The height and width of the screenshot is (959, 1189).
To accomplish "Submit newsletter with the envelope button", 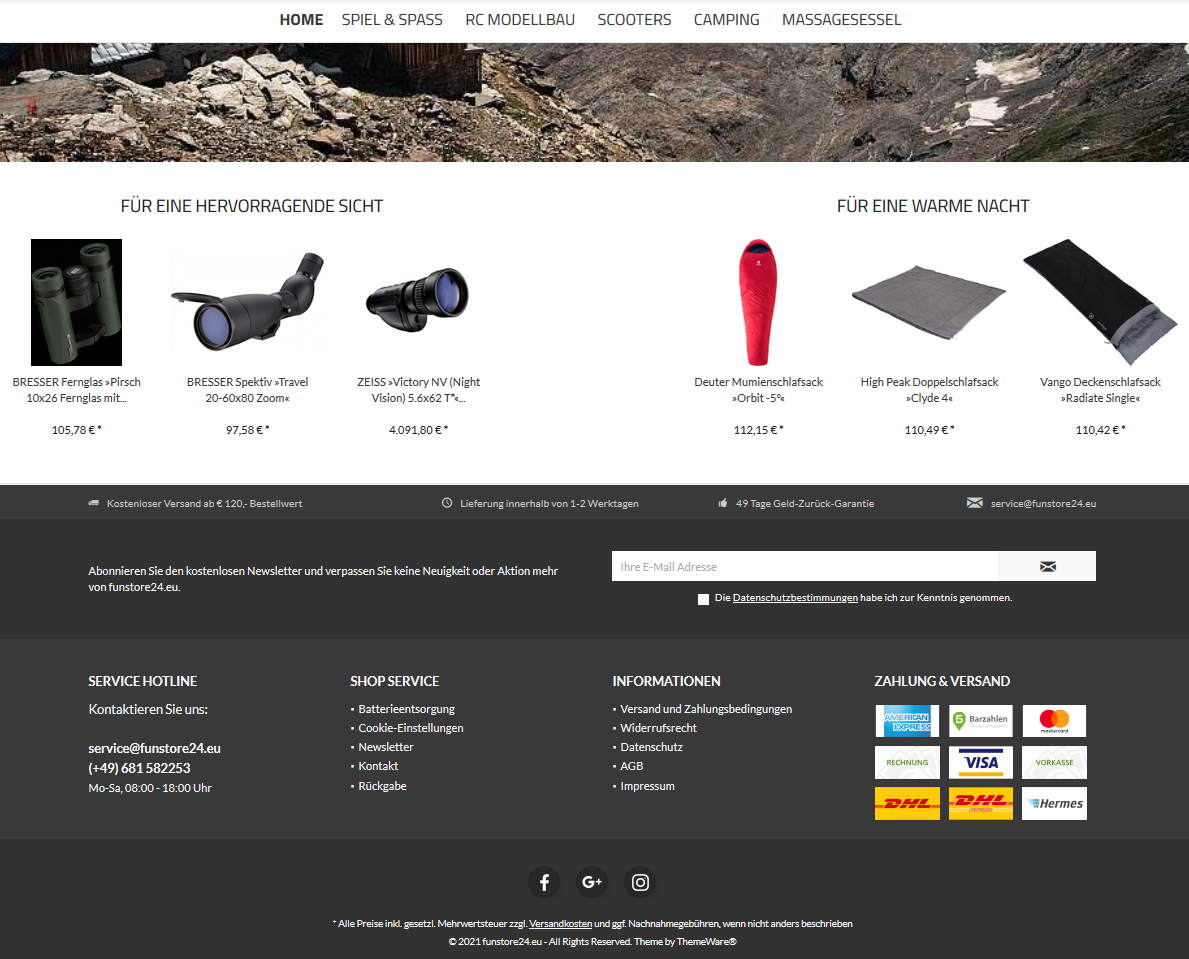I will [1047, 566].
